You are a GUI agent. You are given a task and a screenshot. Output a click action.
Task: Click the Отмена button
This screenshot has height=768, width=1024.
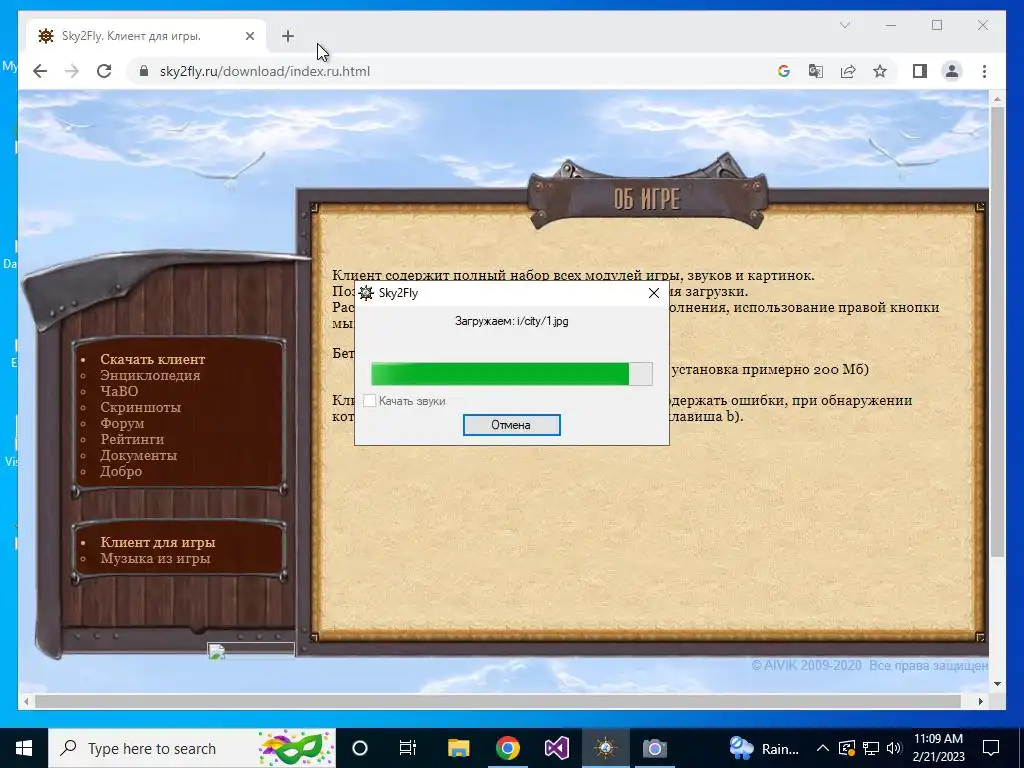click(x=511, y=424)
